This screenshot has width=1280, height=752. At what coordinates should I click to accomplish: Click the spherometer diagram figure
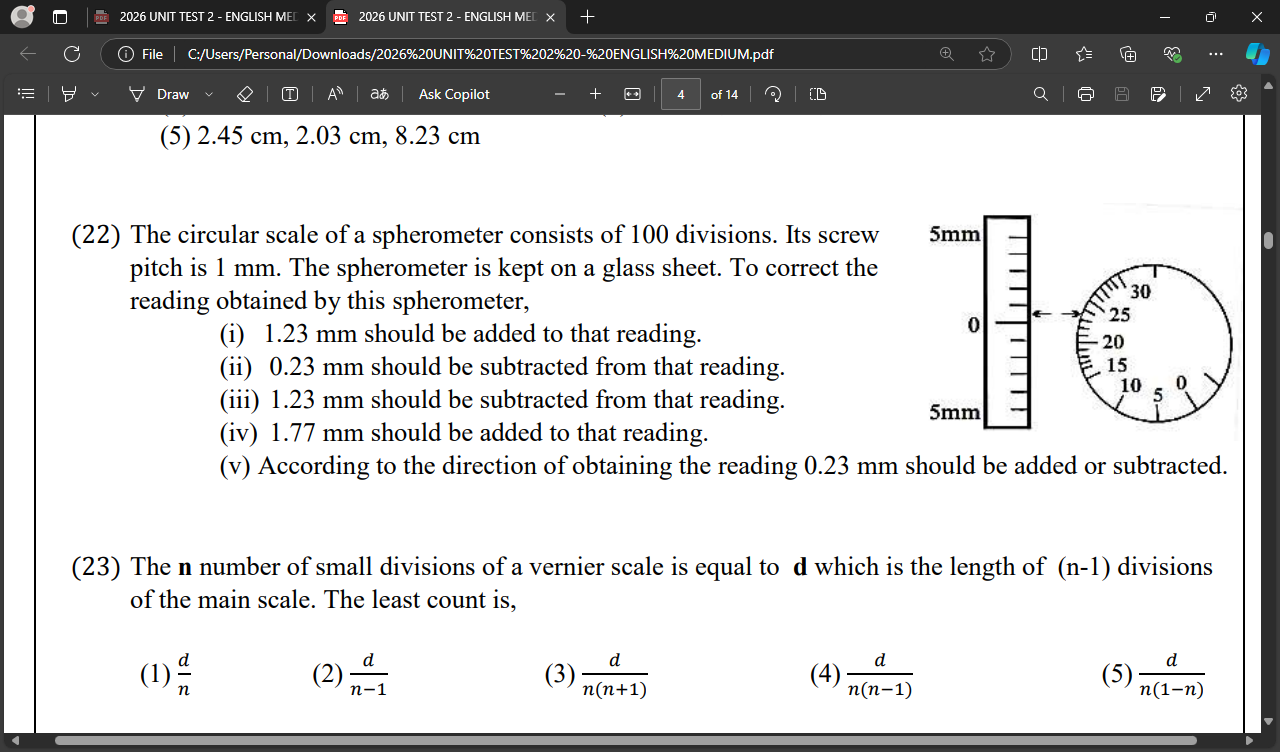[x=1080, y=322]
